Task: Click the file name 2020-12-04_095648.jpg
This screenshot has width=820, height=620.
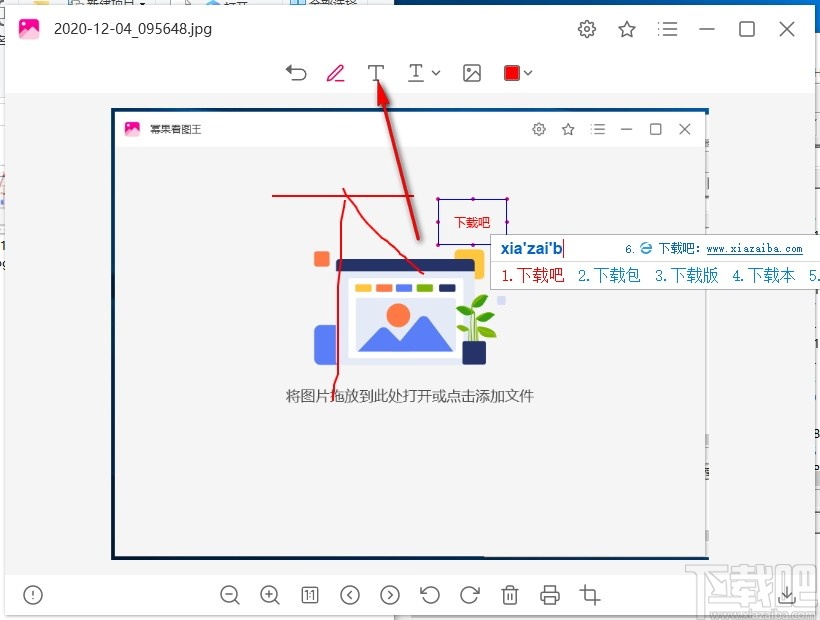Action: point(133,29)
